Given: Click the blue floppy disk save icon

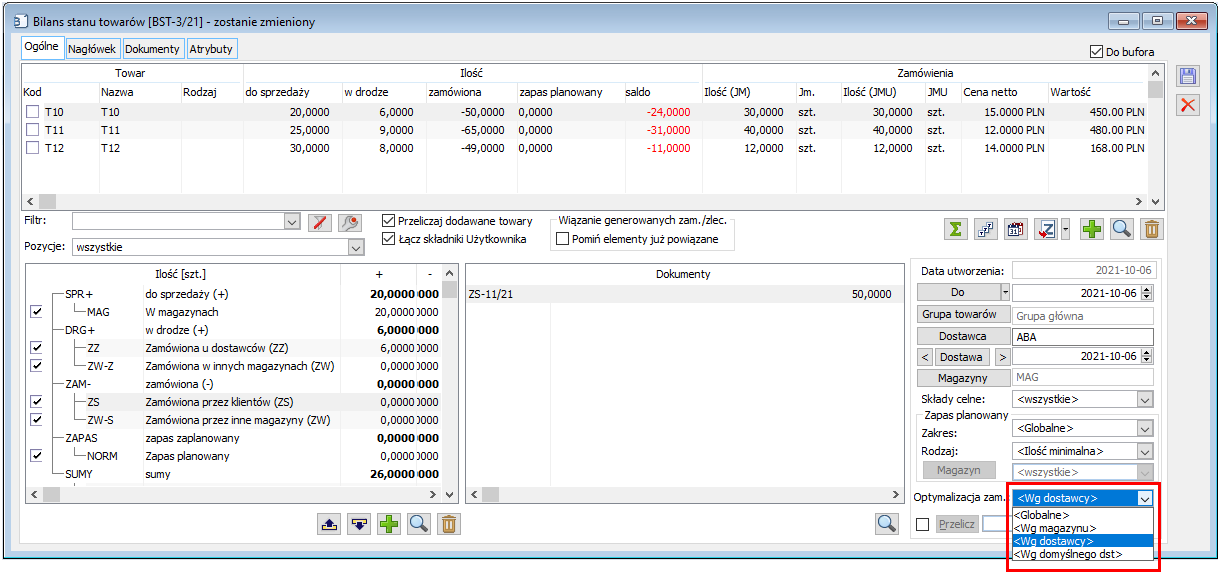Looking at the screenshot, I should 1188,78.
